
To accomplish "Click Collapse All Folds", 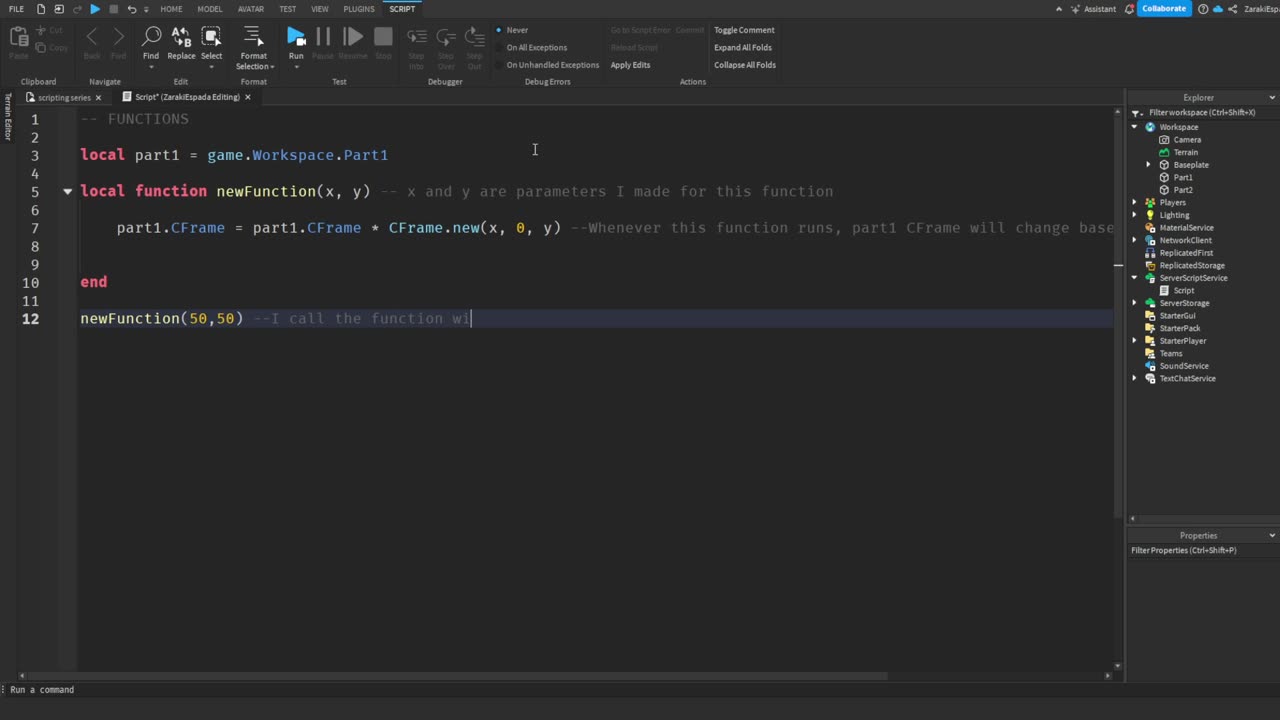I will 745,65.
